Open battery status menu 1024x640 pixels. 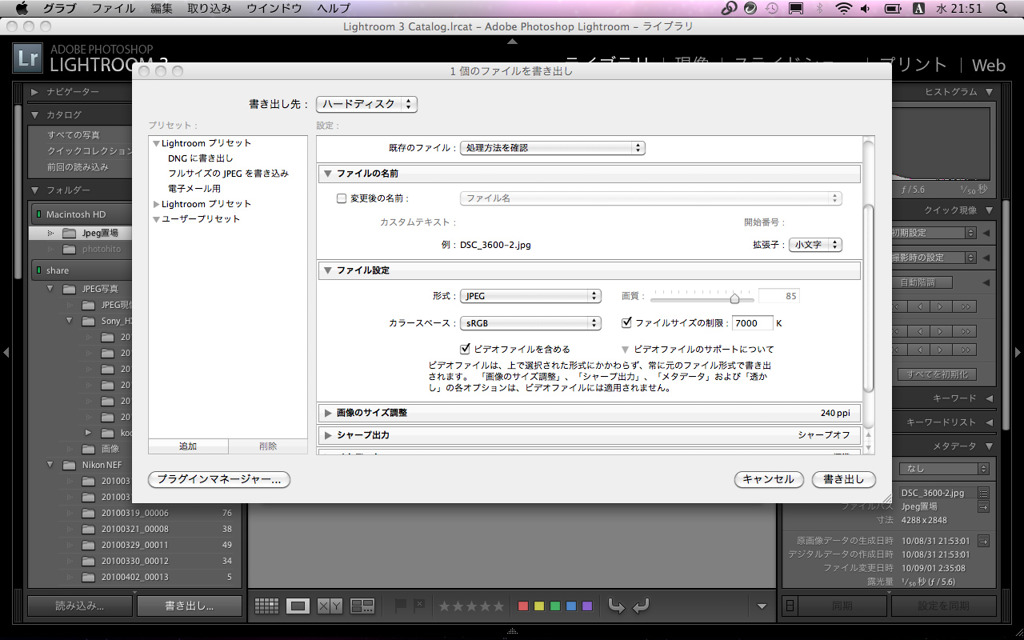(x=892, y=8)
